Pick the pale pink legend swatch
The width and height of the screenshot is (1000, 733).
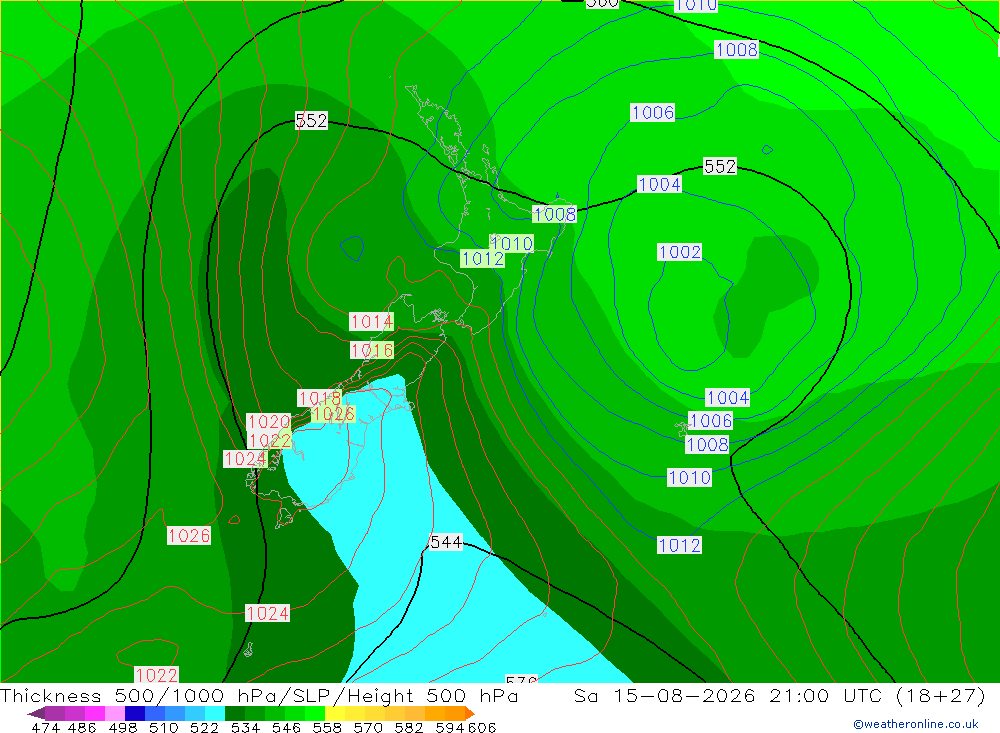pyautogui.click(x=115, y=713)
